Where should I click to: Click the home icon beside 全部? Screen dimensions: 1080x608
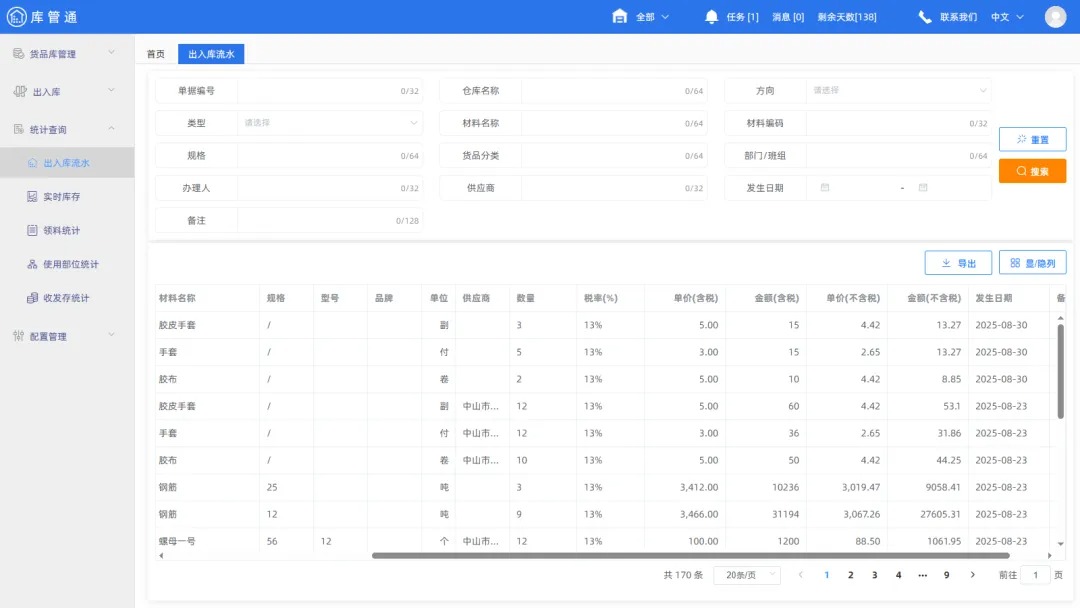pyautogui.click(x=617, y=16)
